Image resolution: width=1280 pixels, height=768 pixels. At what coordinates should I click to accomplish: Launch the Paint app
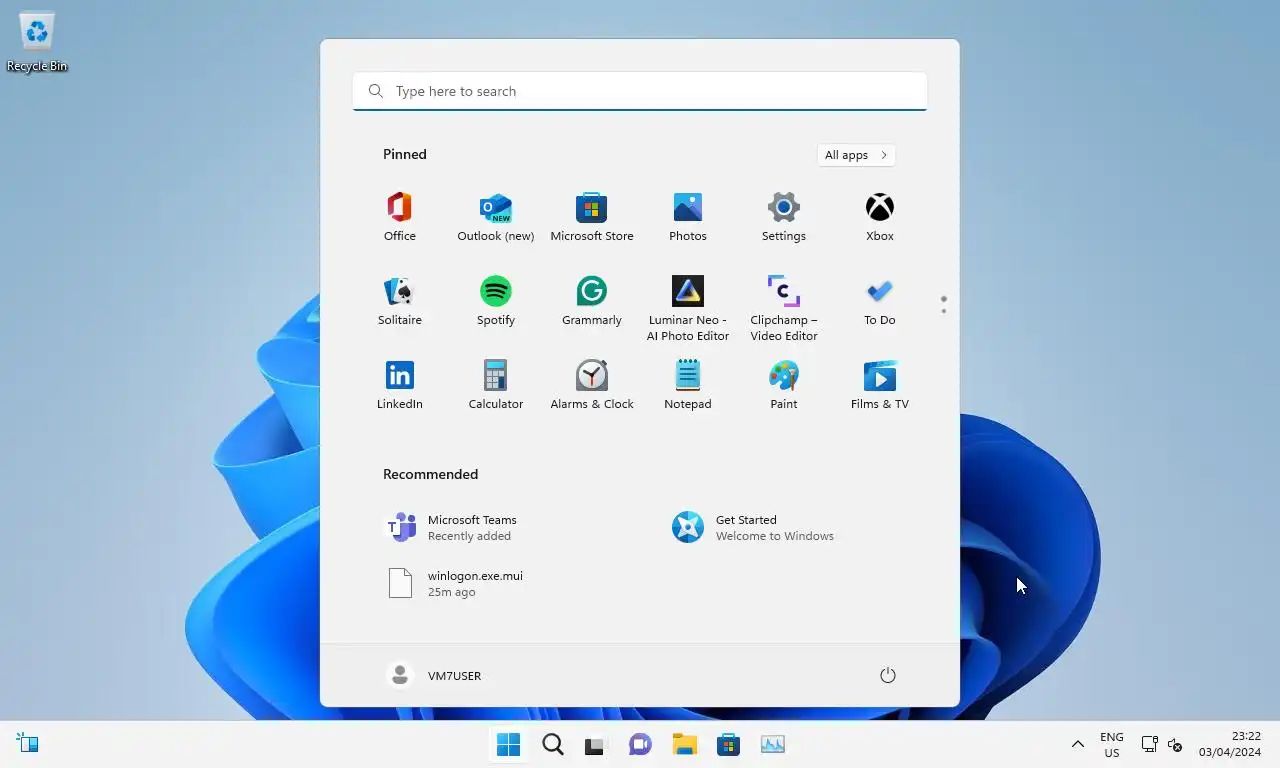point(784,385)
